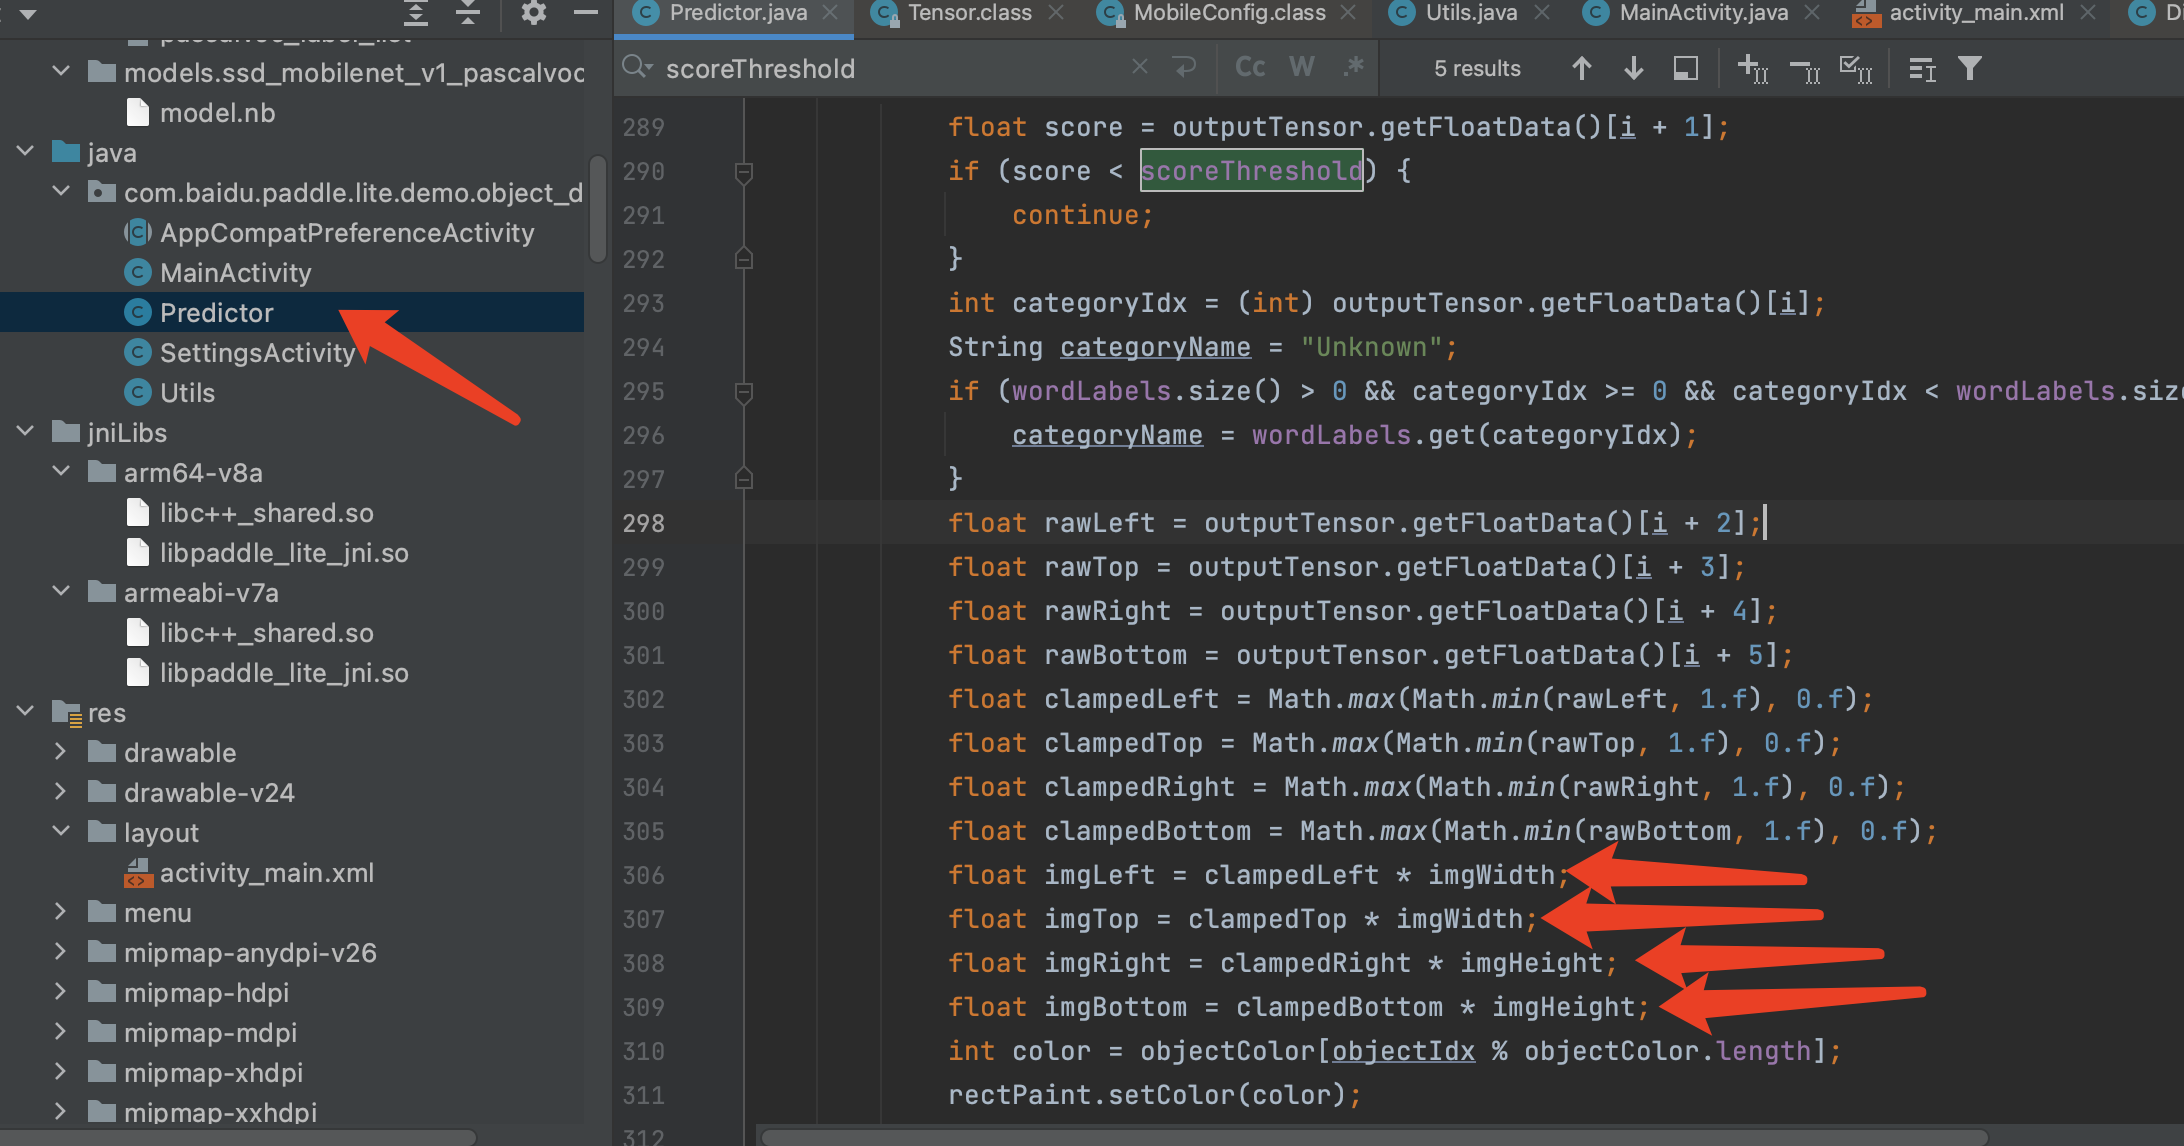2184x1146 pixels.
Task: Collapse the java folder
Action: [26, 152]
